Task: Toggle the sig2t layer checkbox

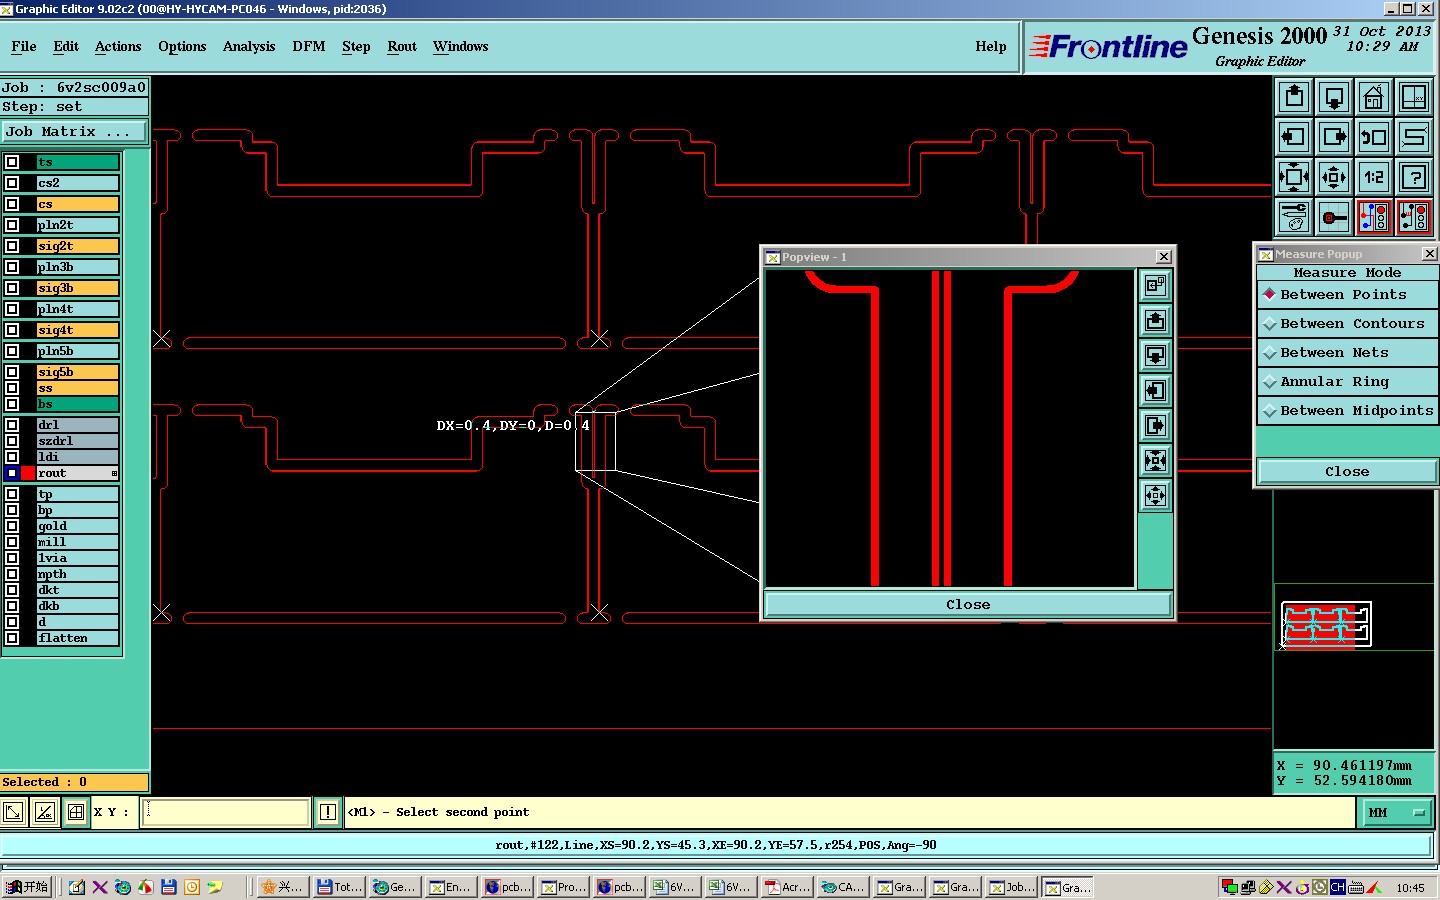Action: point(12,246)
